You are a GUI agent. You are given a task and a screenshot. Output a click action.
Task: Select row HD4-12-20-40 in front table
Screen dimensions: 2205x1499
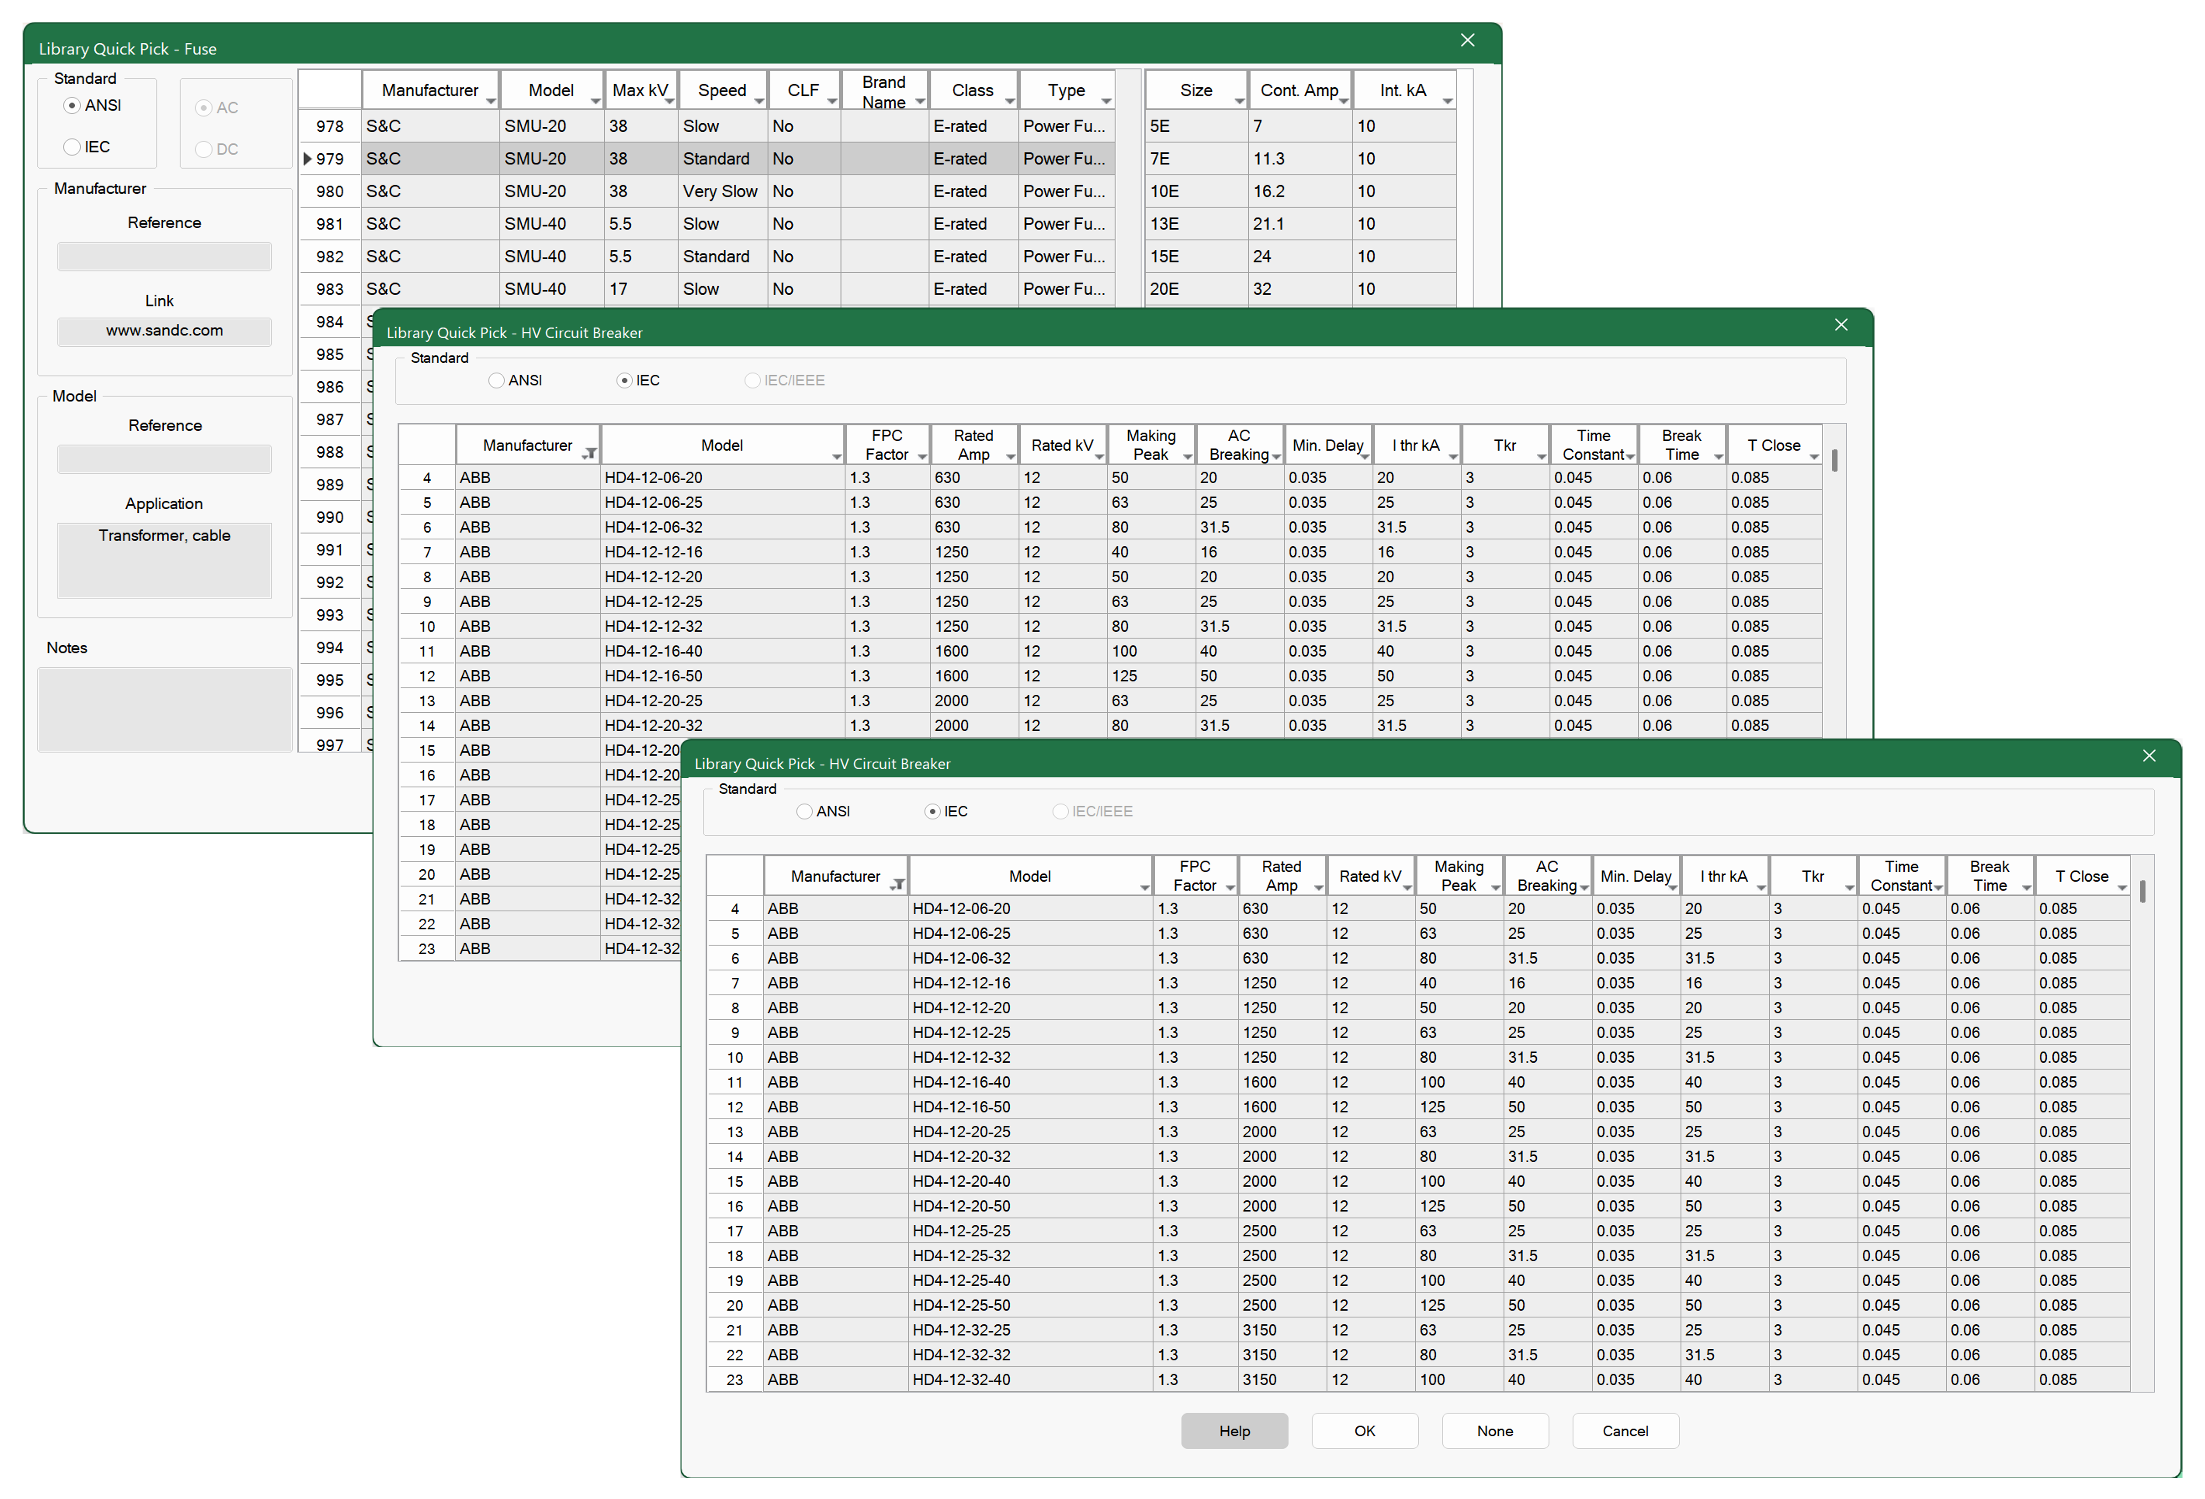[961, 1181]
